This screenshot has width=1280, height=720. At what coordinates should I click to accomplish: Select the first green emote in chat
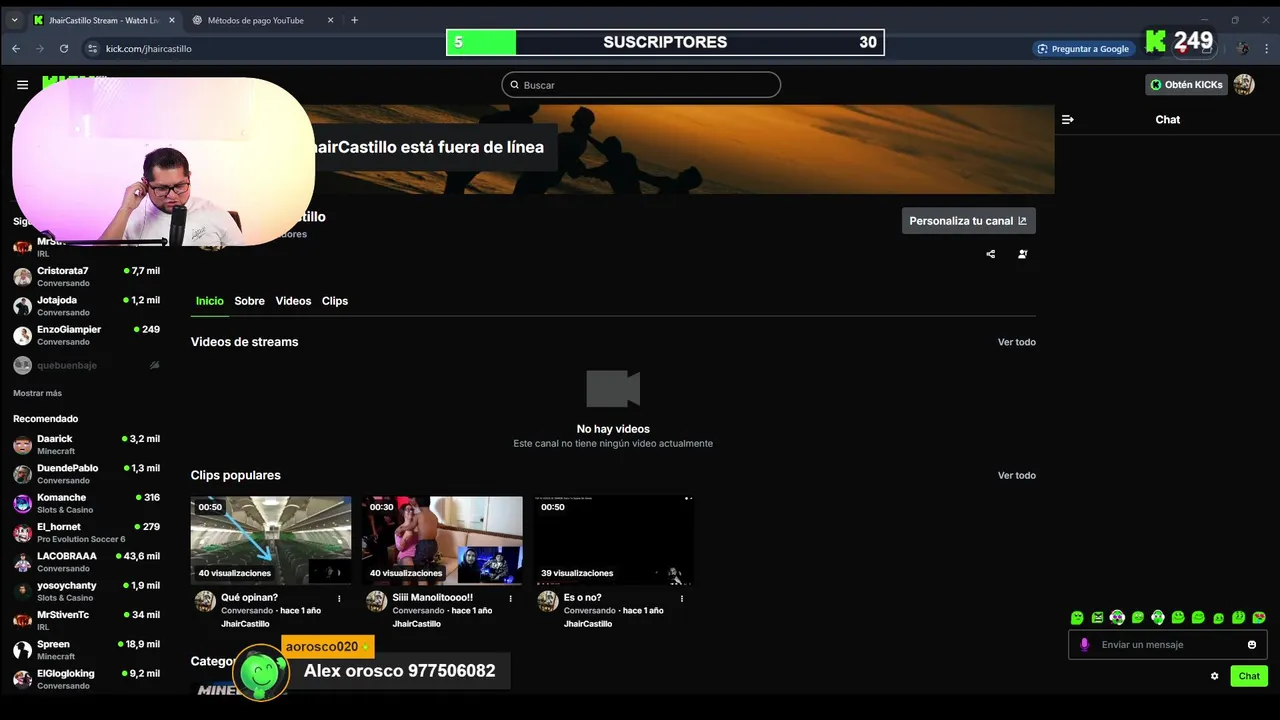tap(1077, 618)
